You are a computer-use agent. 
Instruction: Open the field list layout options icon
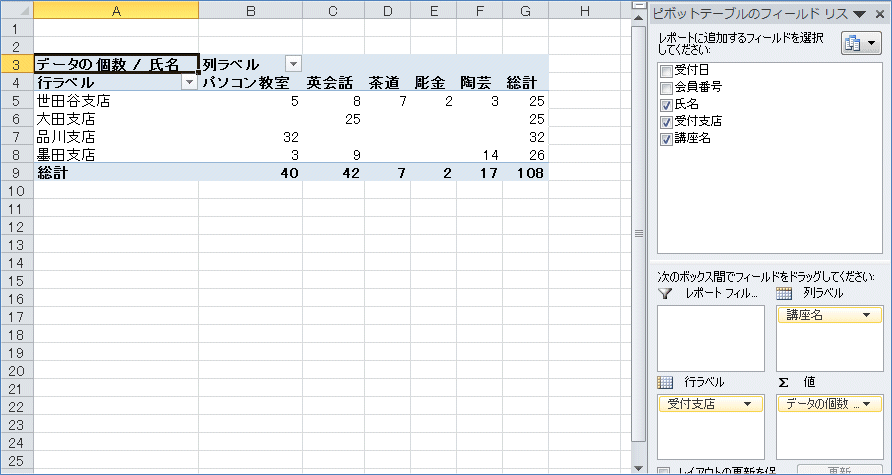pos(861,44)
